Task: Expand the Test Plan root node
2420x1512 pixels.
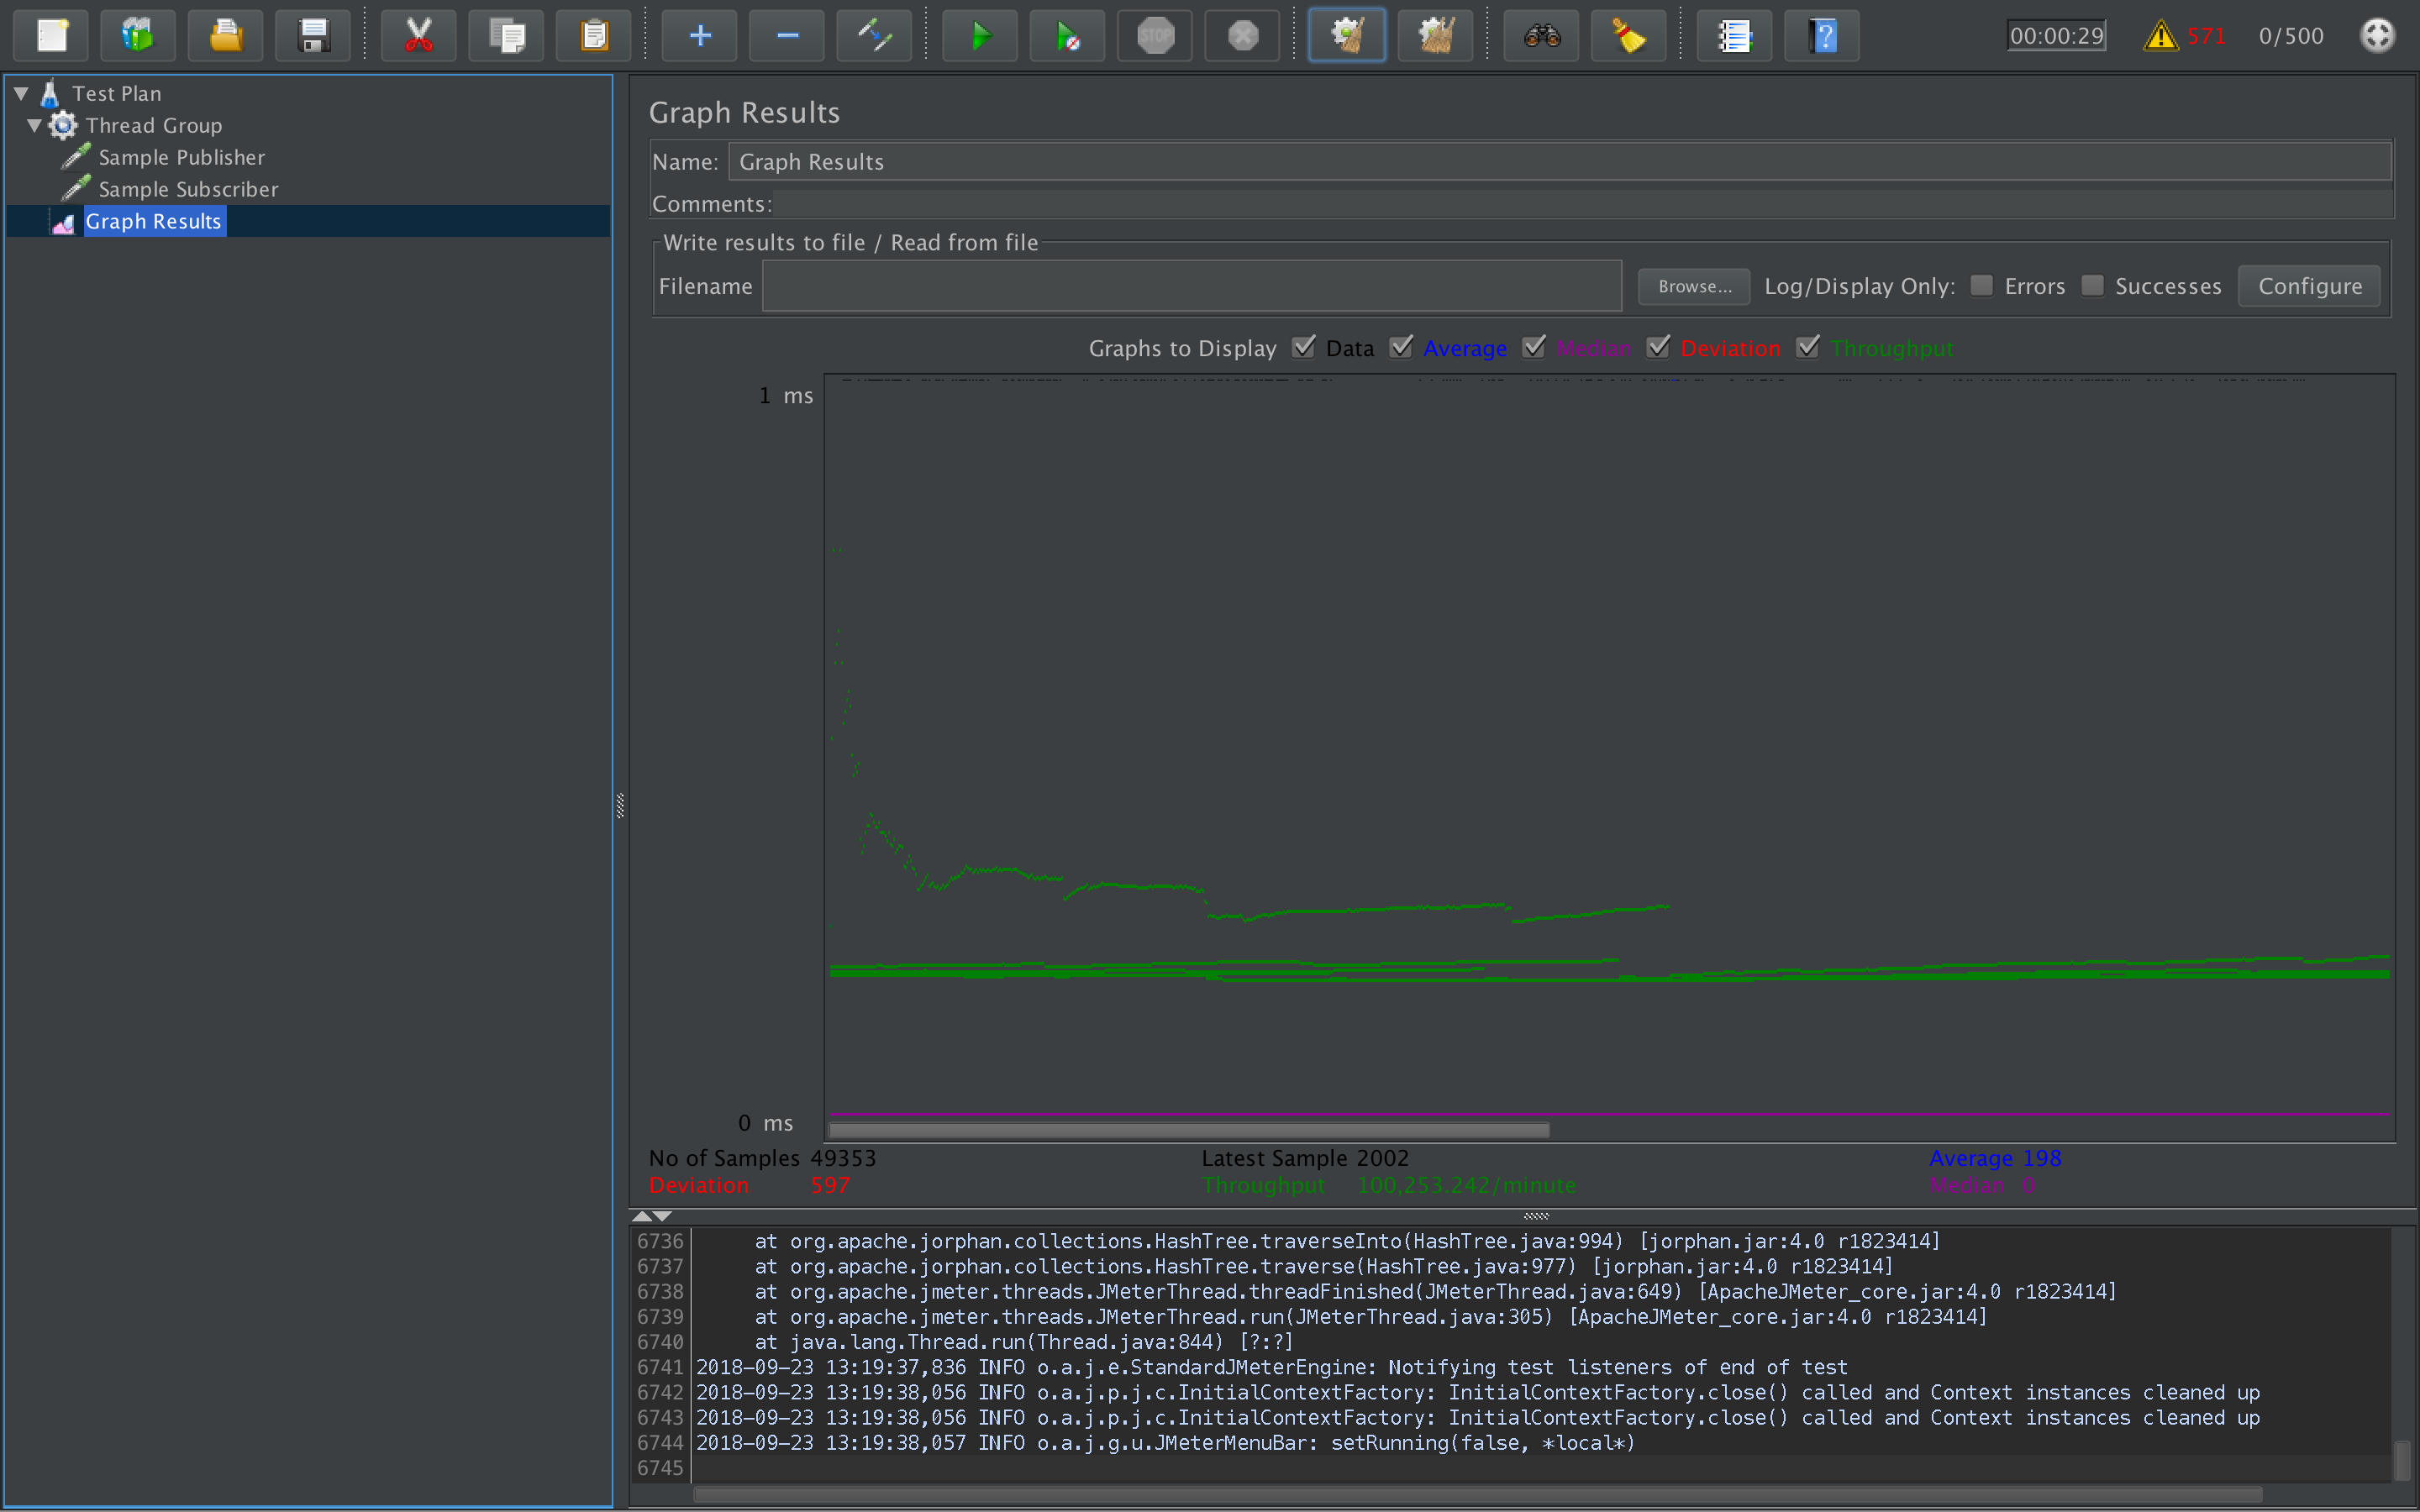Action: coord(21,92)
